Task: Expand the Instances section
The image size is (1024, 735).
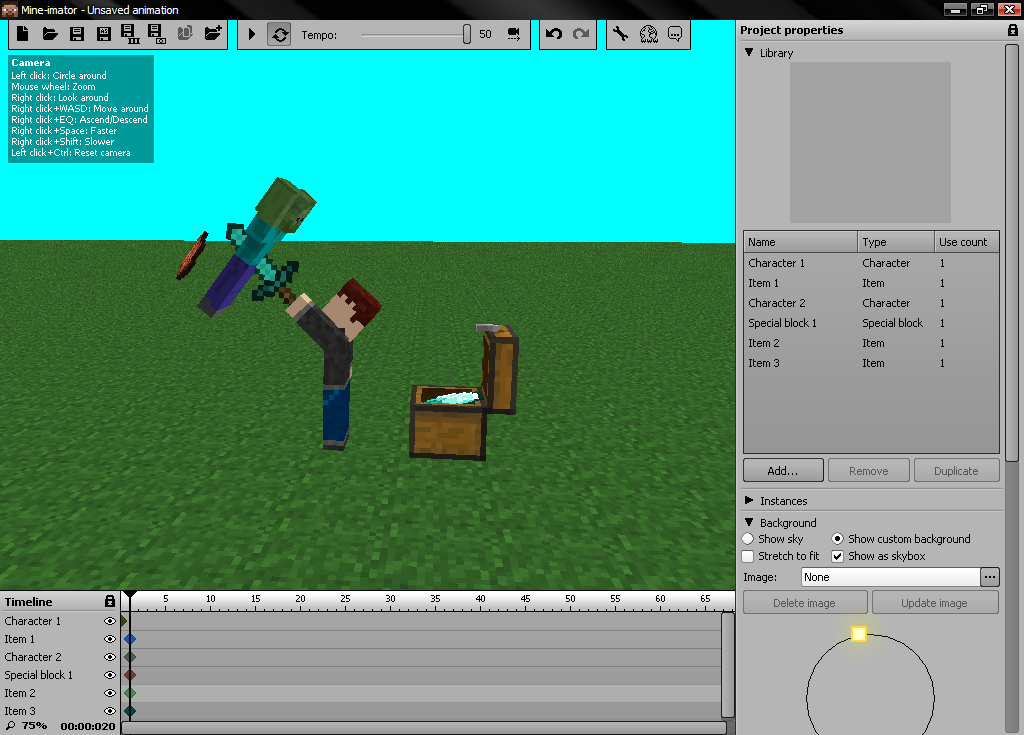Action: [749, 501]
